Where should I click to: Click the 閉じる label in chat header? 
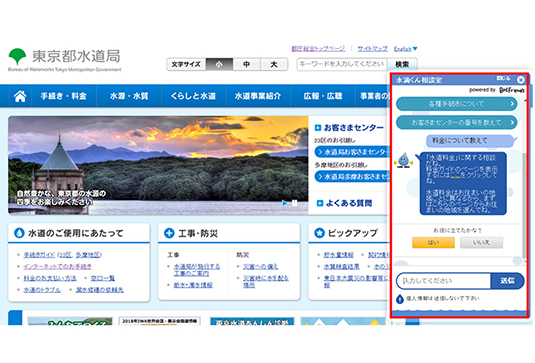pyautogui.click(x=504, y=78)
